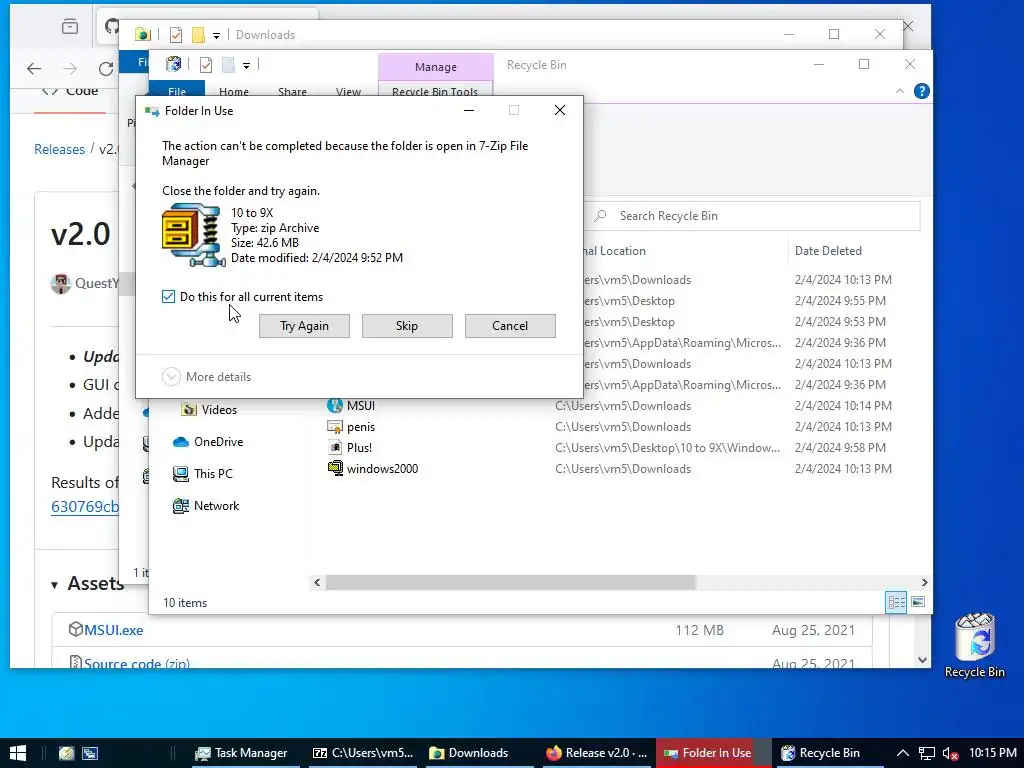The width and height of the screenshot is (1024, 768).
Task: Open Recycle Bin Tools ribbon tab
Action: point(435,91)
